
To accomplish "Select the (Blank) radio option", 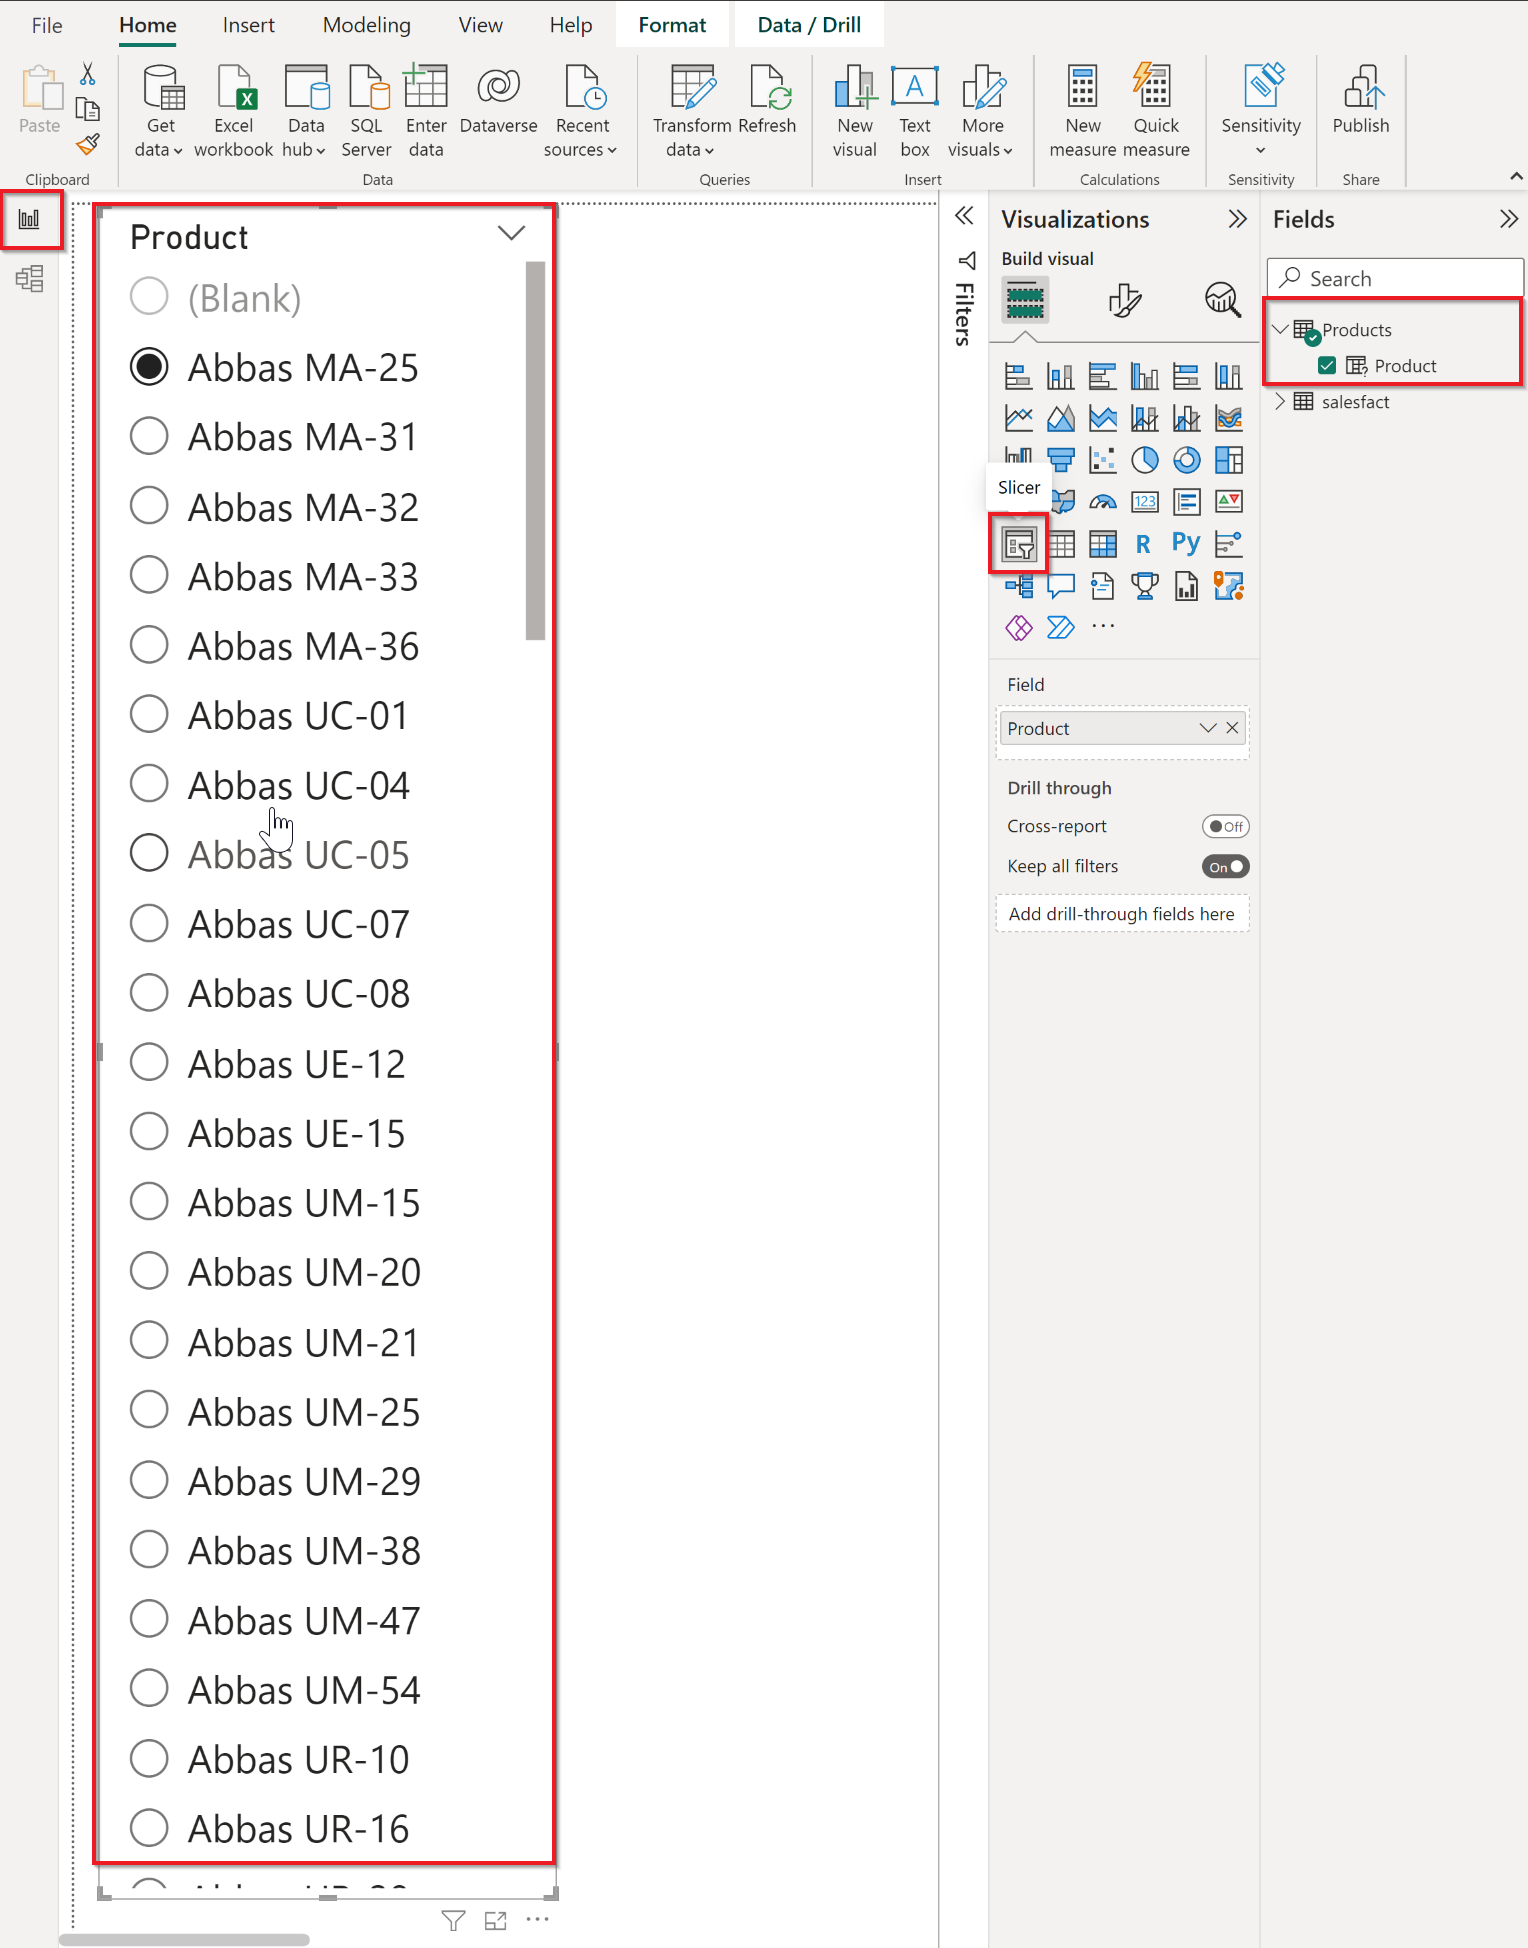I will [149, 296].
